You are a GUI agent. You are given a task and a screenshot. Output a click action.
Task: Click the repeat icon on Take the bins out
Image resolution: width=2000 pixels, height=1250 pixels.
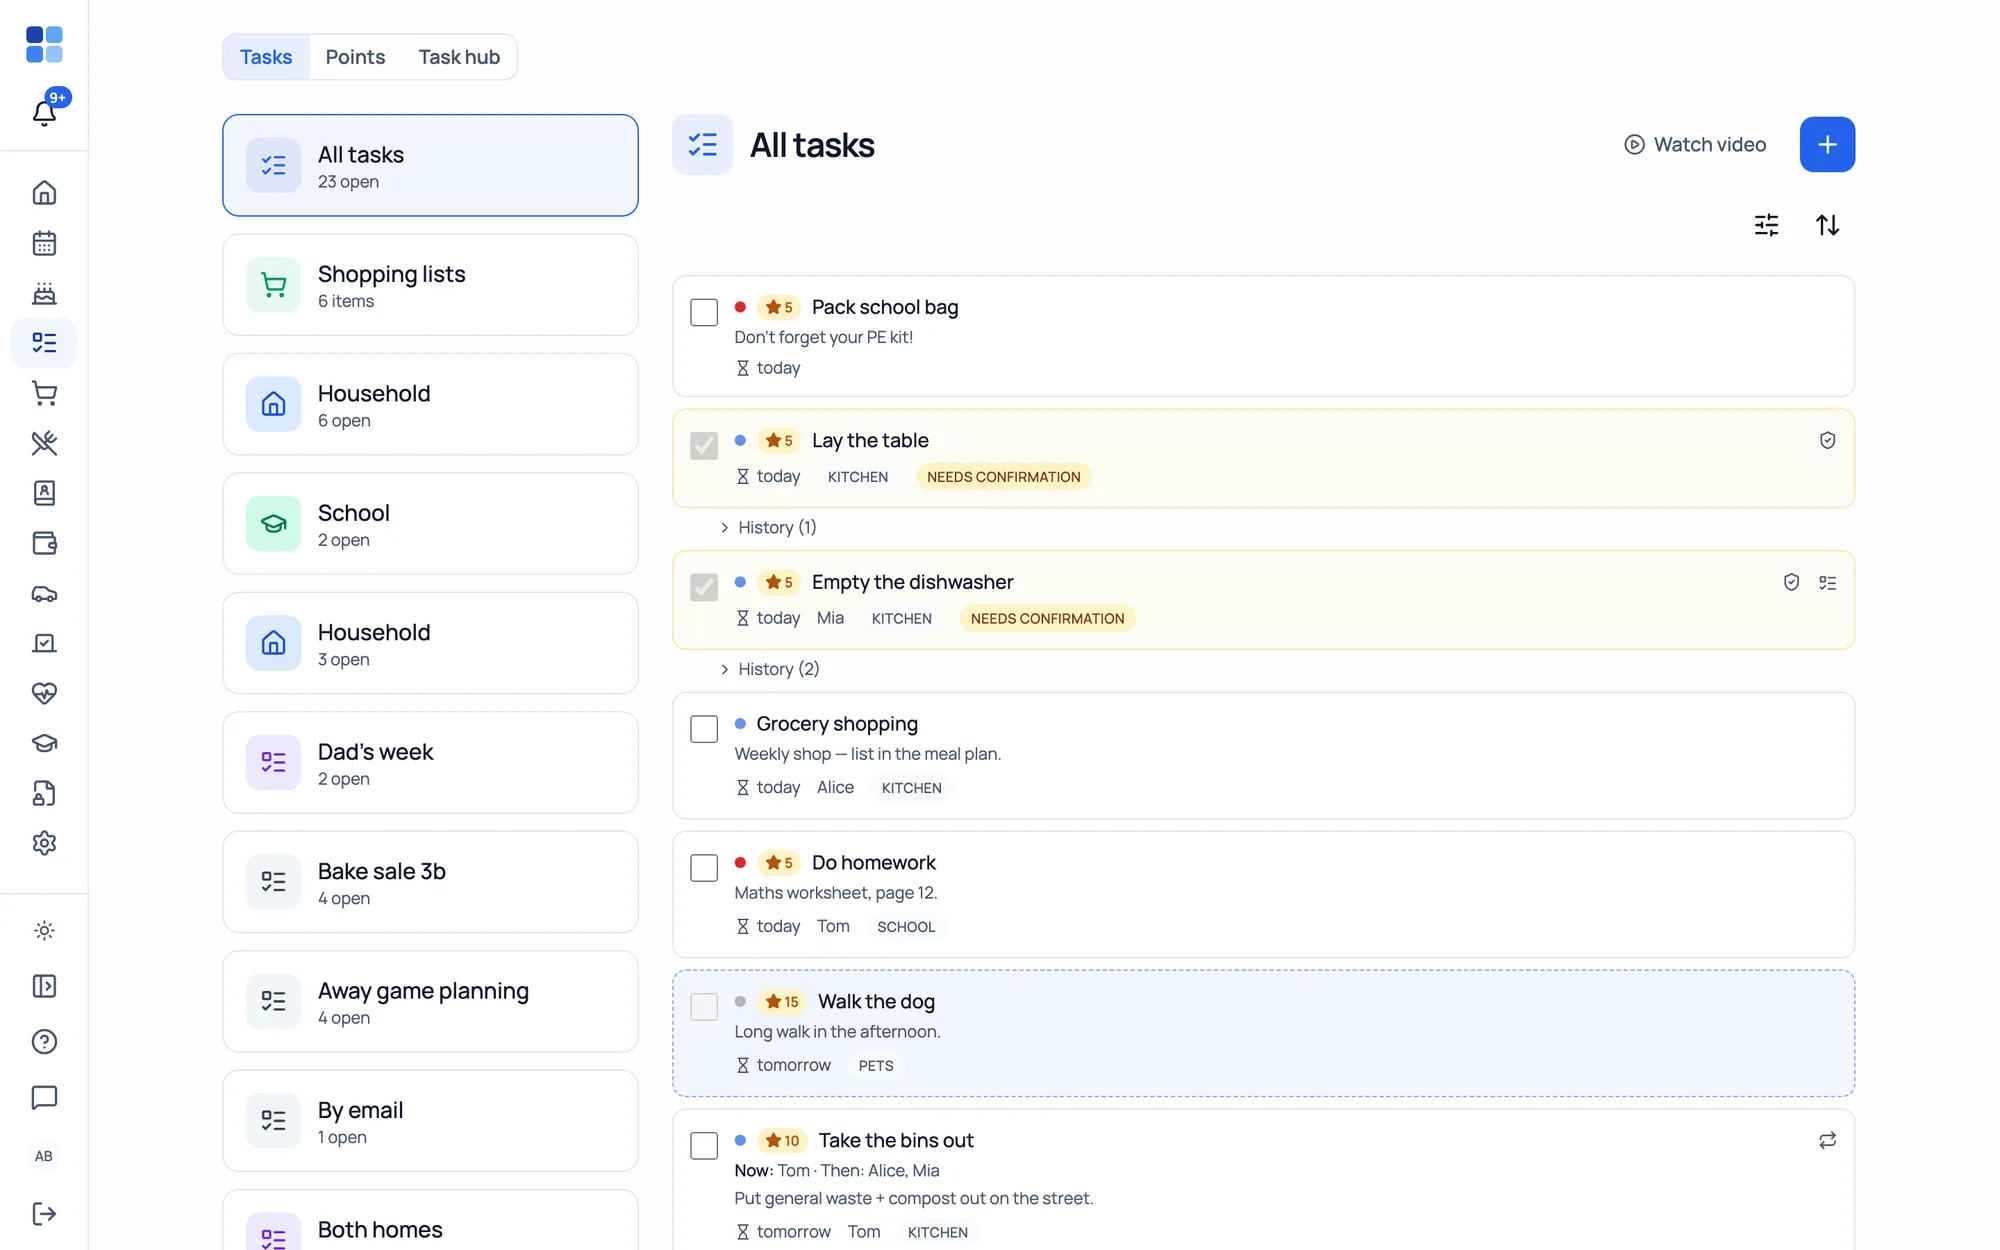point(1827,1141)
